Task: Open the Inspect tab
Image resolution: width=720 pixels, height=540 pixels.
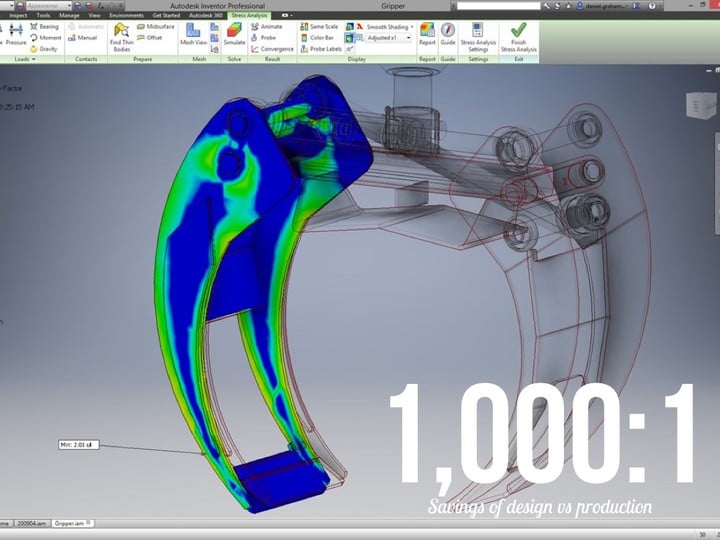Action: 18,15
